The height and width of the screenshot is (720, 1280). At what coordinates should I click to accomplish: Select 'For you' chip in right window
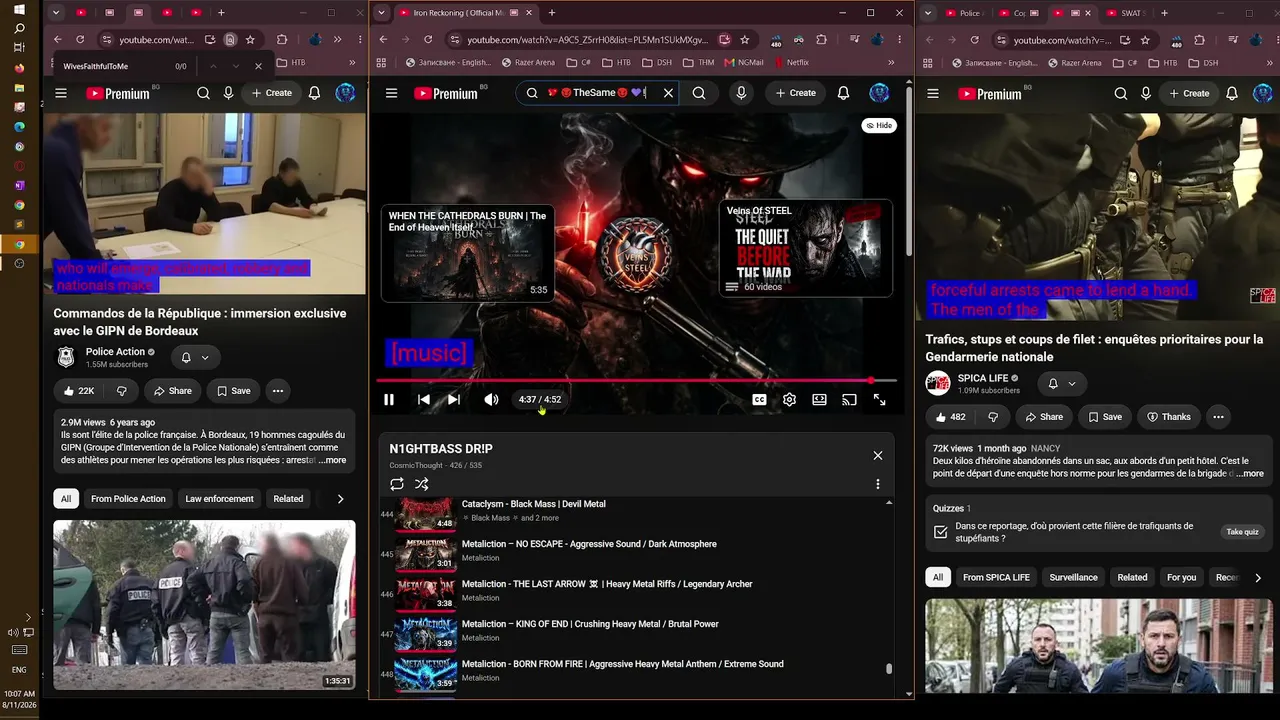[1181, 578]
